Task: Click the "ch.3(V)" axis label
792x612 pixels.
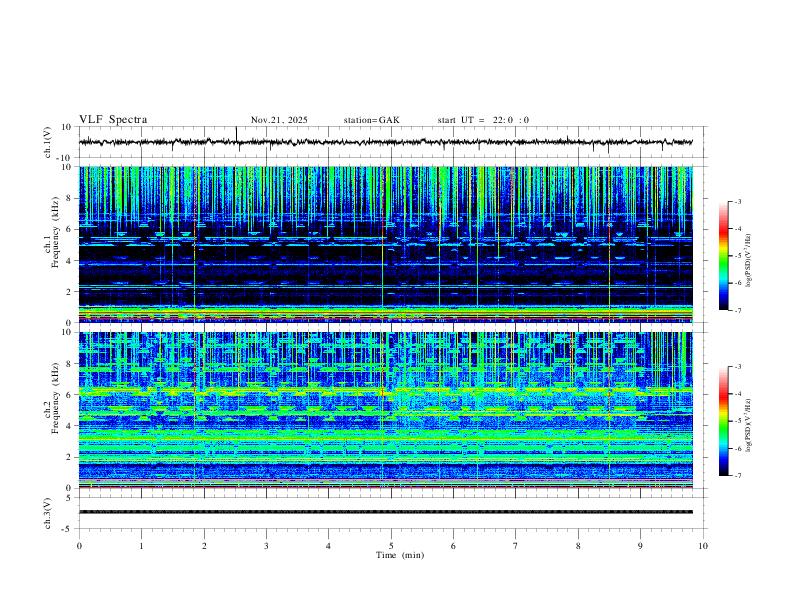Action: (x=48, y=513)
